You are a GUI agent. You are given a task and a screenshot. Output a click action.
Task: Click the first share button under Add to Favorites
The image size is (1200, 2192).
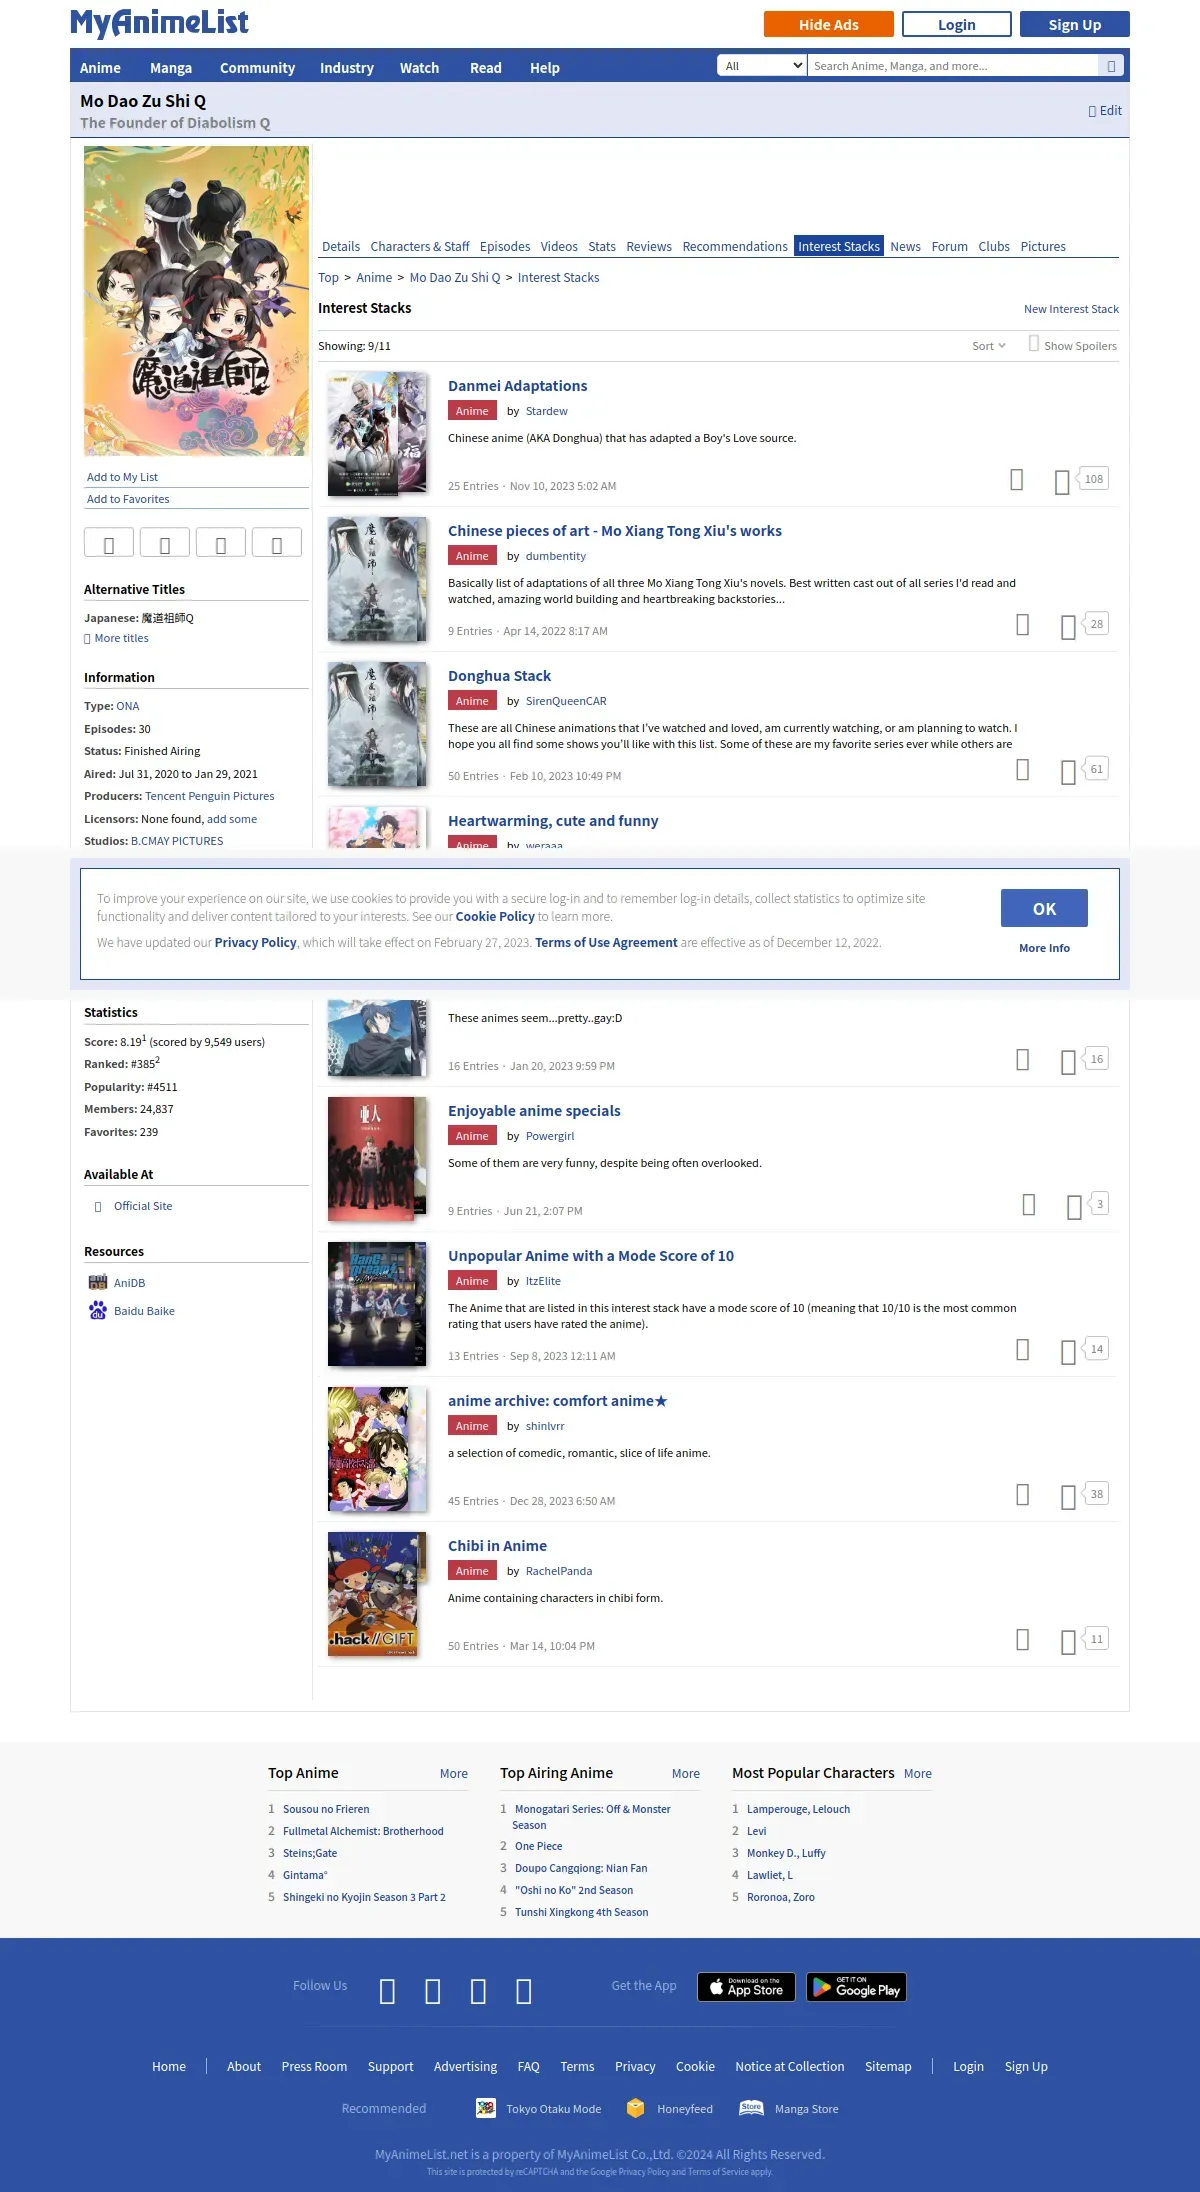(109, 542)
